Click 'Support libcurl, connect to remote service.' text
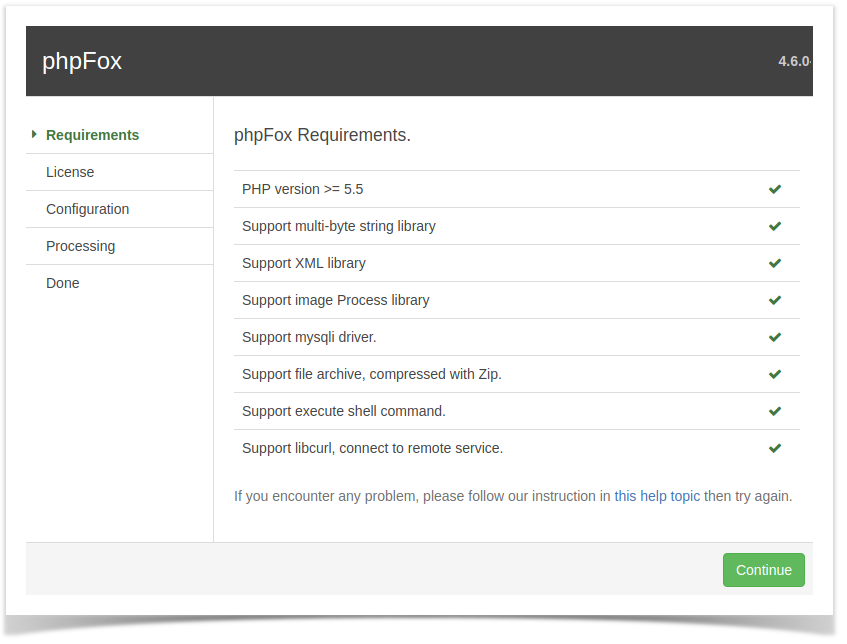This screenshot has width=847, height=644. [372, 448]
